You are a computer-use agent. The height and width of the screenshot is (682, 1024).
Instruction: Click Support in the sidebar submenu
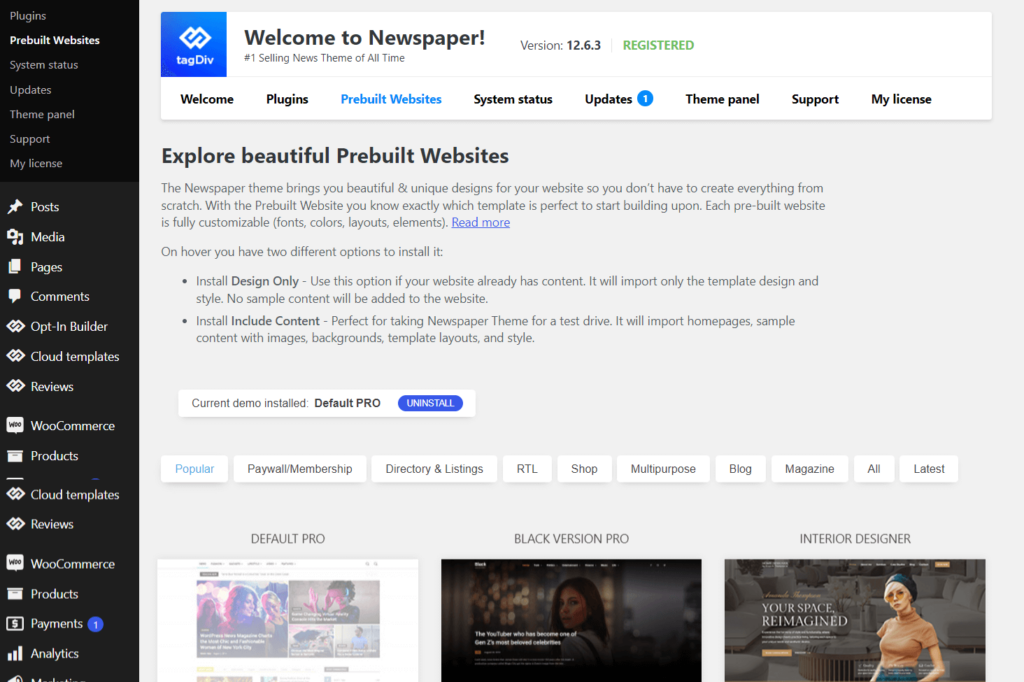(x=29, y=139)
